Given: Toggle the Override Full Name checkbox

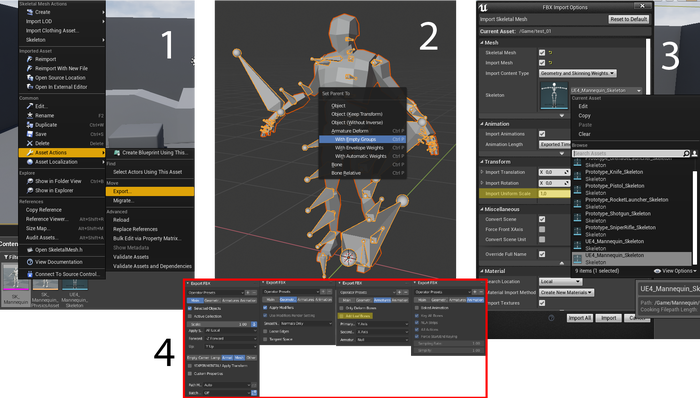Looking at the screenshot, I should (x=542, y=254).
